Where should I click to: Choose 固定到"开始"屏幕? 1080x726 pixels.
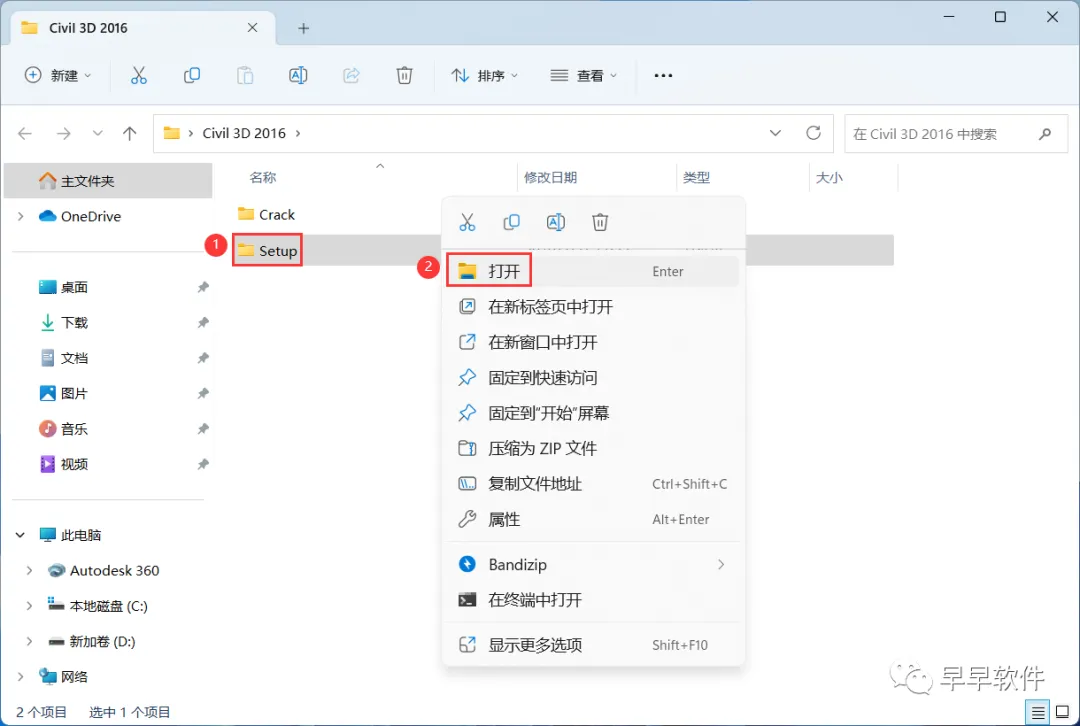pos(593,413)
